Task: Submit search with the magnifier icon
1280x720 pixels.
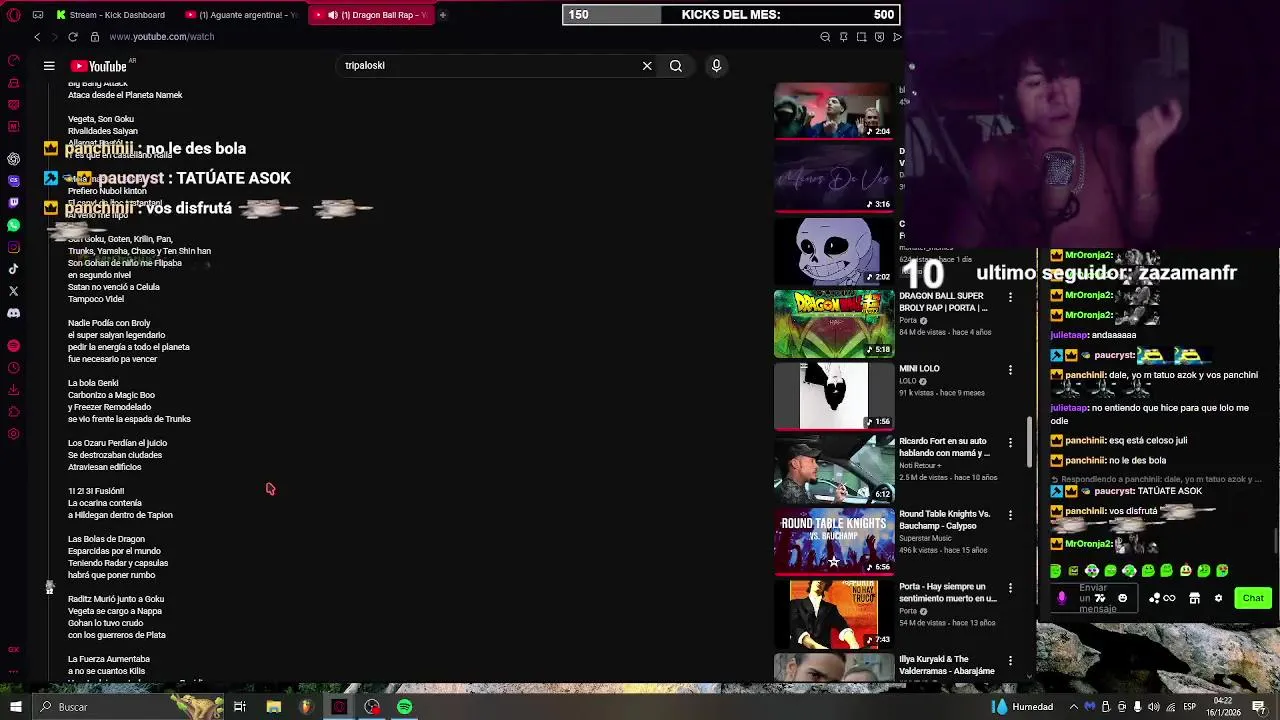Action: click(676, 66)
